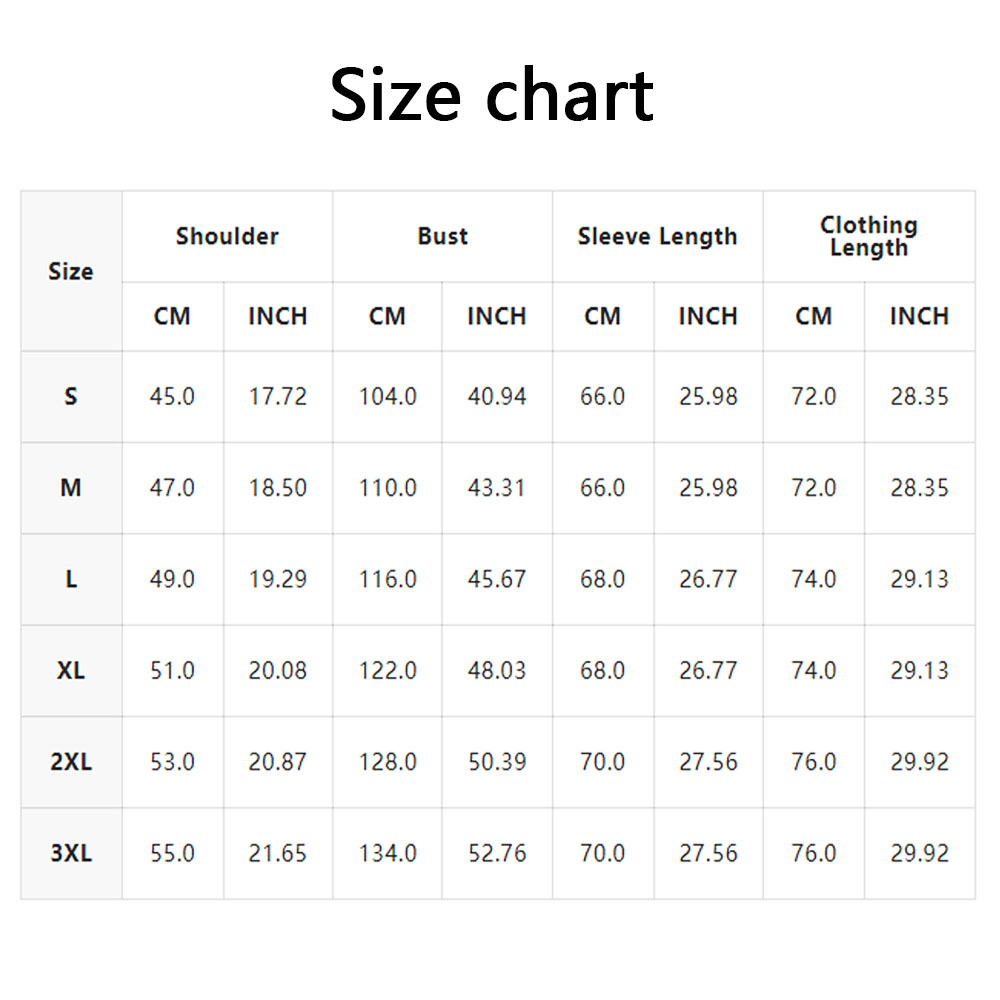Viewport: 1000px width, 1000px height.
Task: Select the Size header cell
Action: (x=71, y=271)
